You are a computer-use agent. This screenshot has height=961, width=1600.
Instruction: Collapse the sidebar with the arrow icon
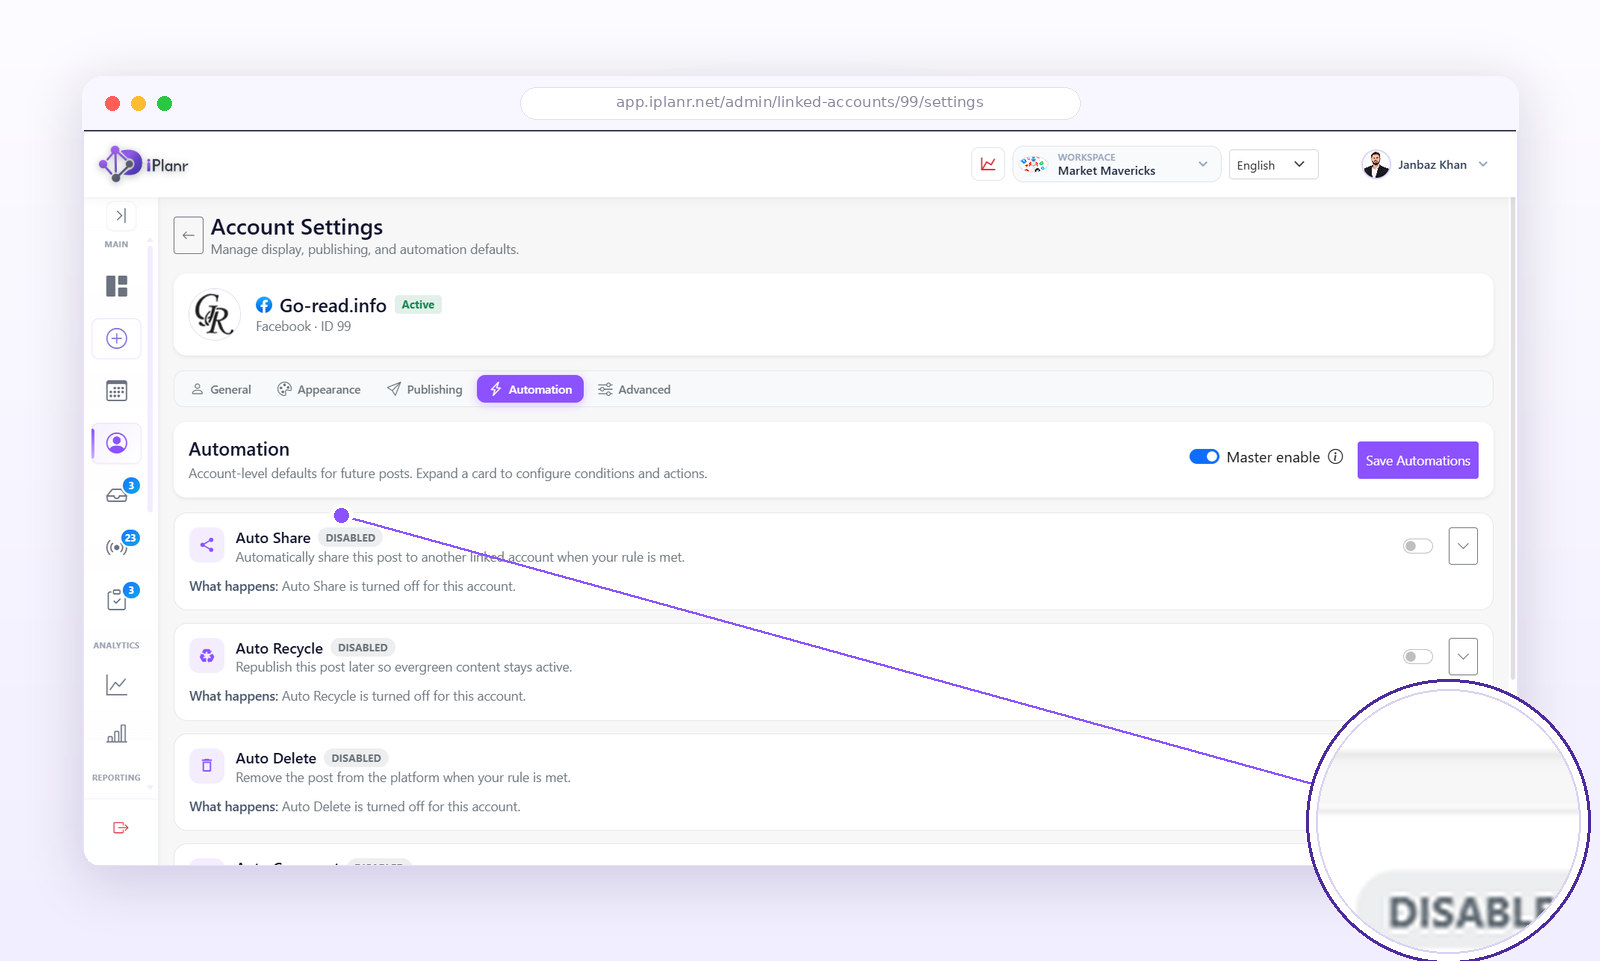click(x=120, y=215)
